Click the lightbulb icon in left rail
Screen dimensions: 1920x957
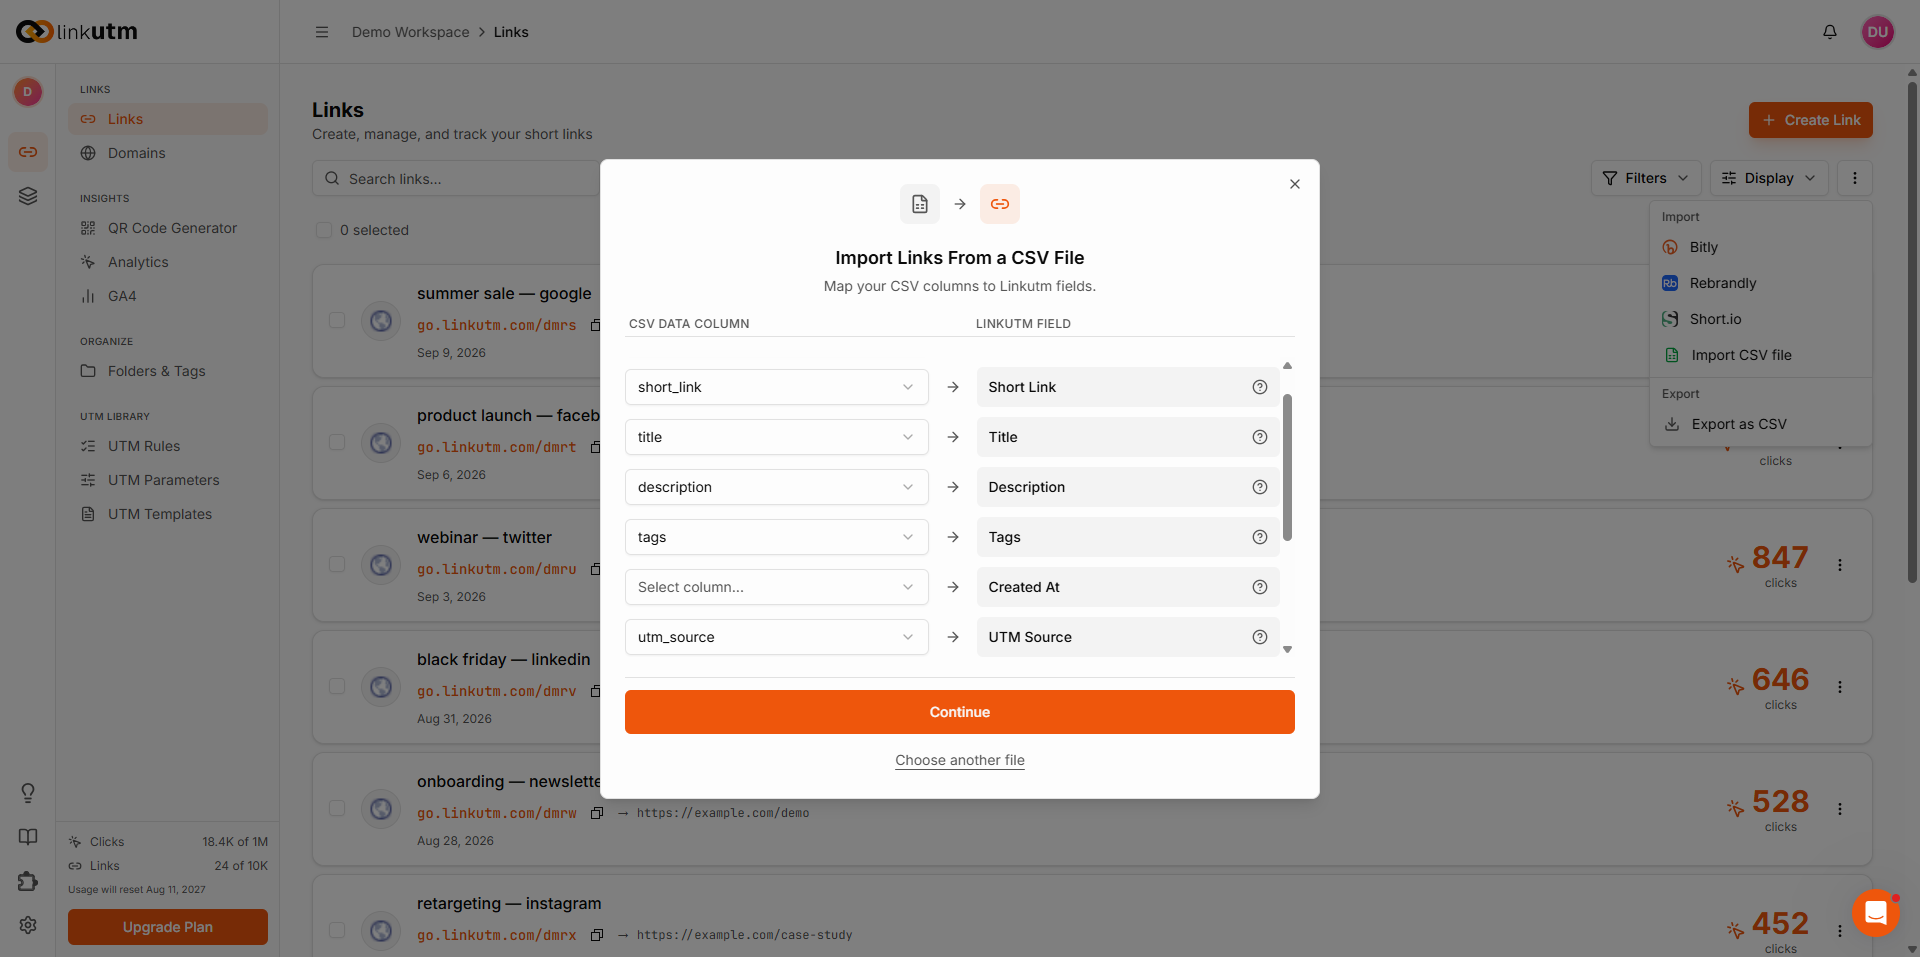coord(28,793)
